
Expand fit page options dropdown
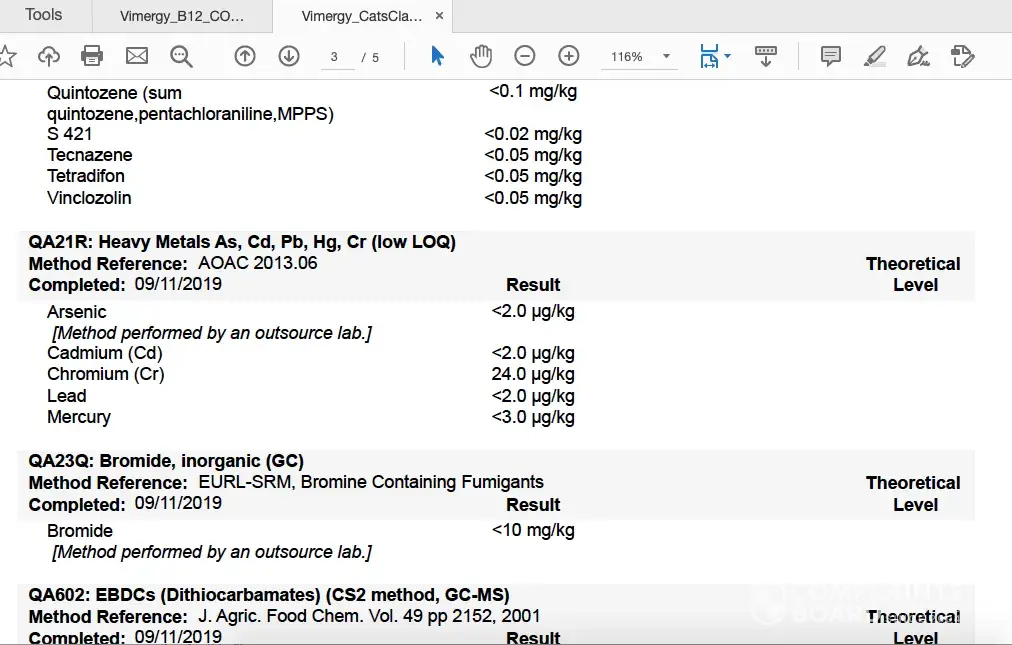point(727,56)
